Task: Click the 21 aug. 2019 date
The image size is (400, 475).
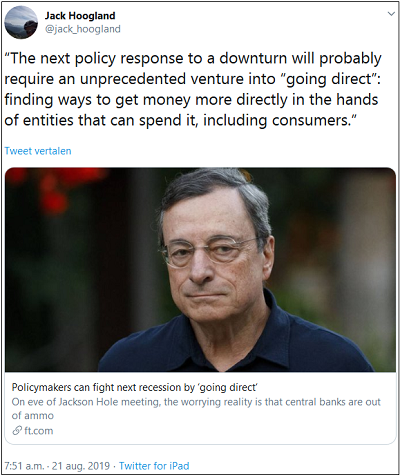Action: (81, 466)
